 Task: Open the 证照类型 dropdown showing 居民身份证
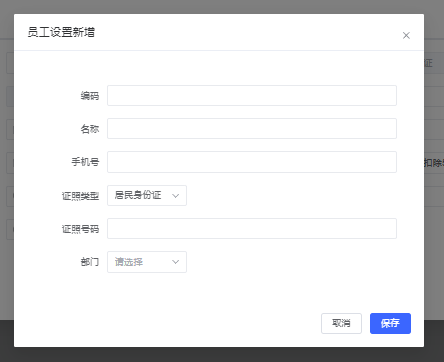coord(147,195)
